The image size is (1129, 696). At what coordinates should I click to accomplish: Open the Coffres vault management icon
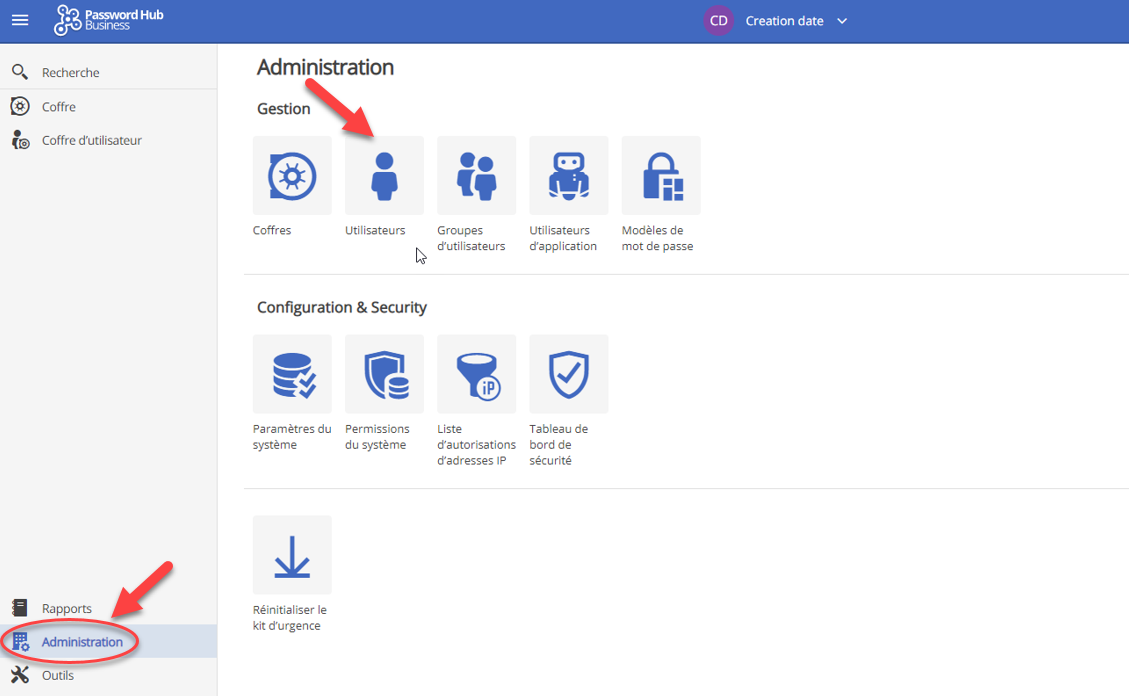(292, 176)
